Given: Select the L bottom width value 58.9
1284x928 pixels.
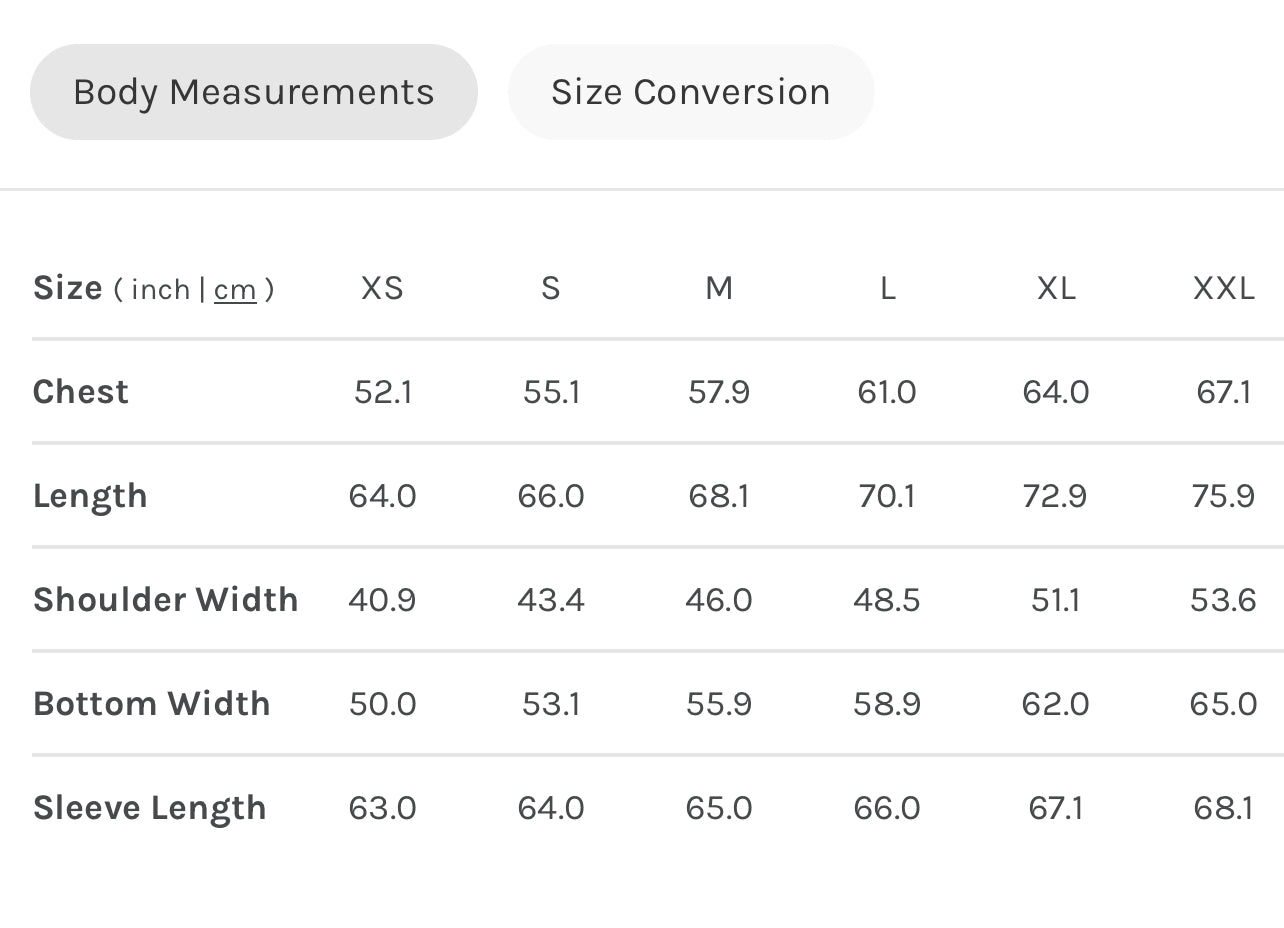Looking at the screenshot, I should coord(887,703).
